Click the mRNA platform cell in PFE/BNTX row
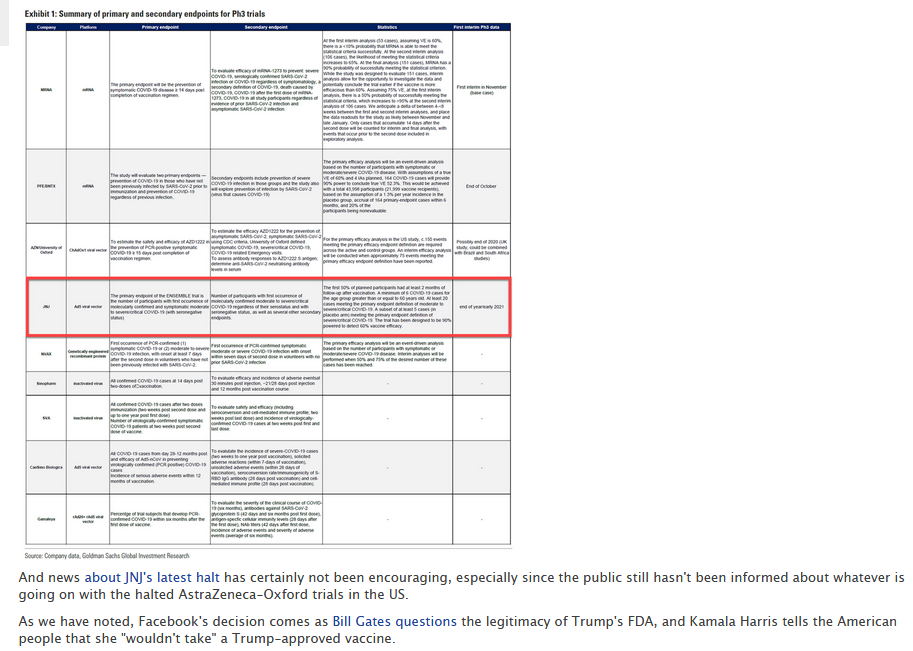This screenshot has height=651, width=913. pos(88,186)
